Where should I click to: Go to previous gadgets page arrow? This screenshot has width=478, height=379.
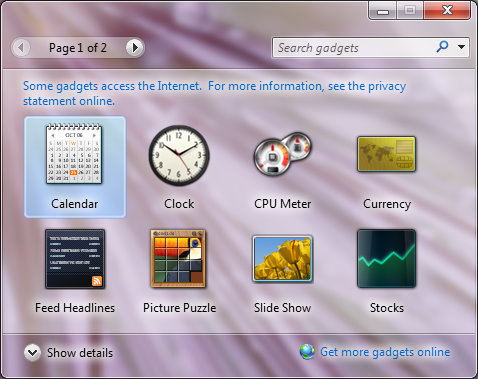click(21, 48)
